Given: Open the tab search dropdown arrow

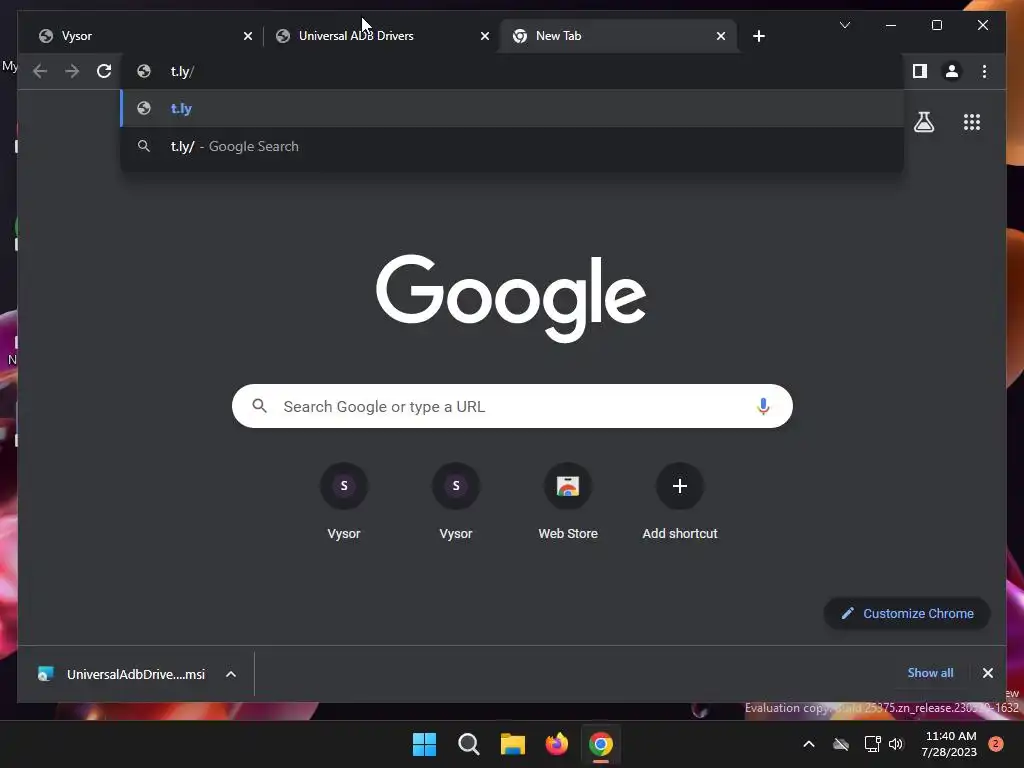Looking at the screenshot, I should (x=844, y=25).
